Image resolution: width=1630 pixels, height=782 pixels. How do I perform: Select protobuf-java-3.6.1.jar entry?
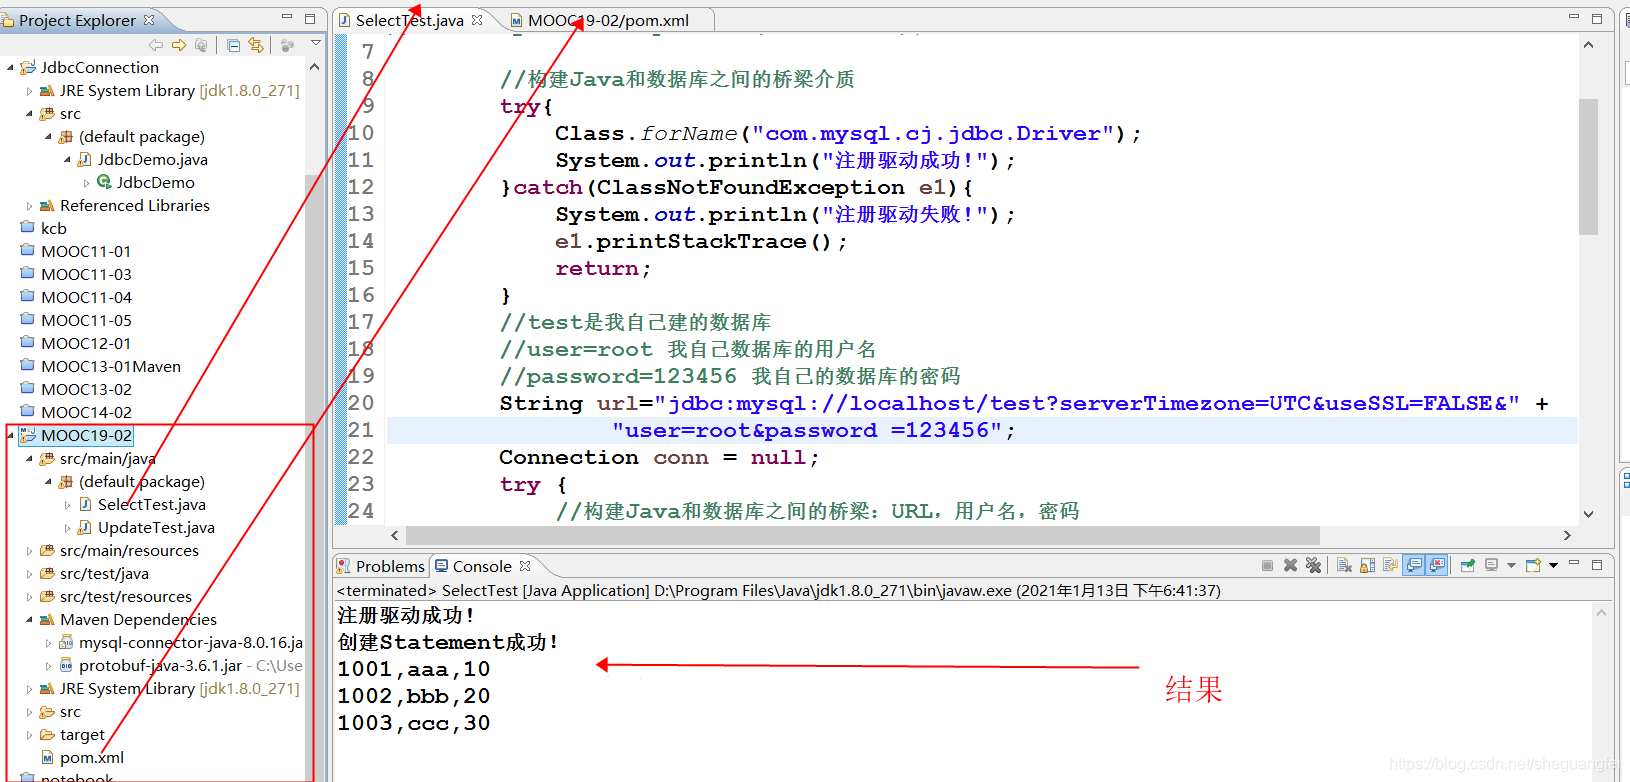pyautogui.click(x=190, y=665)
